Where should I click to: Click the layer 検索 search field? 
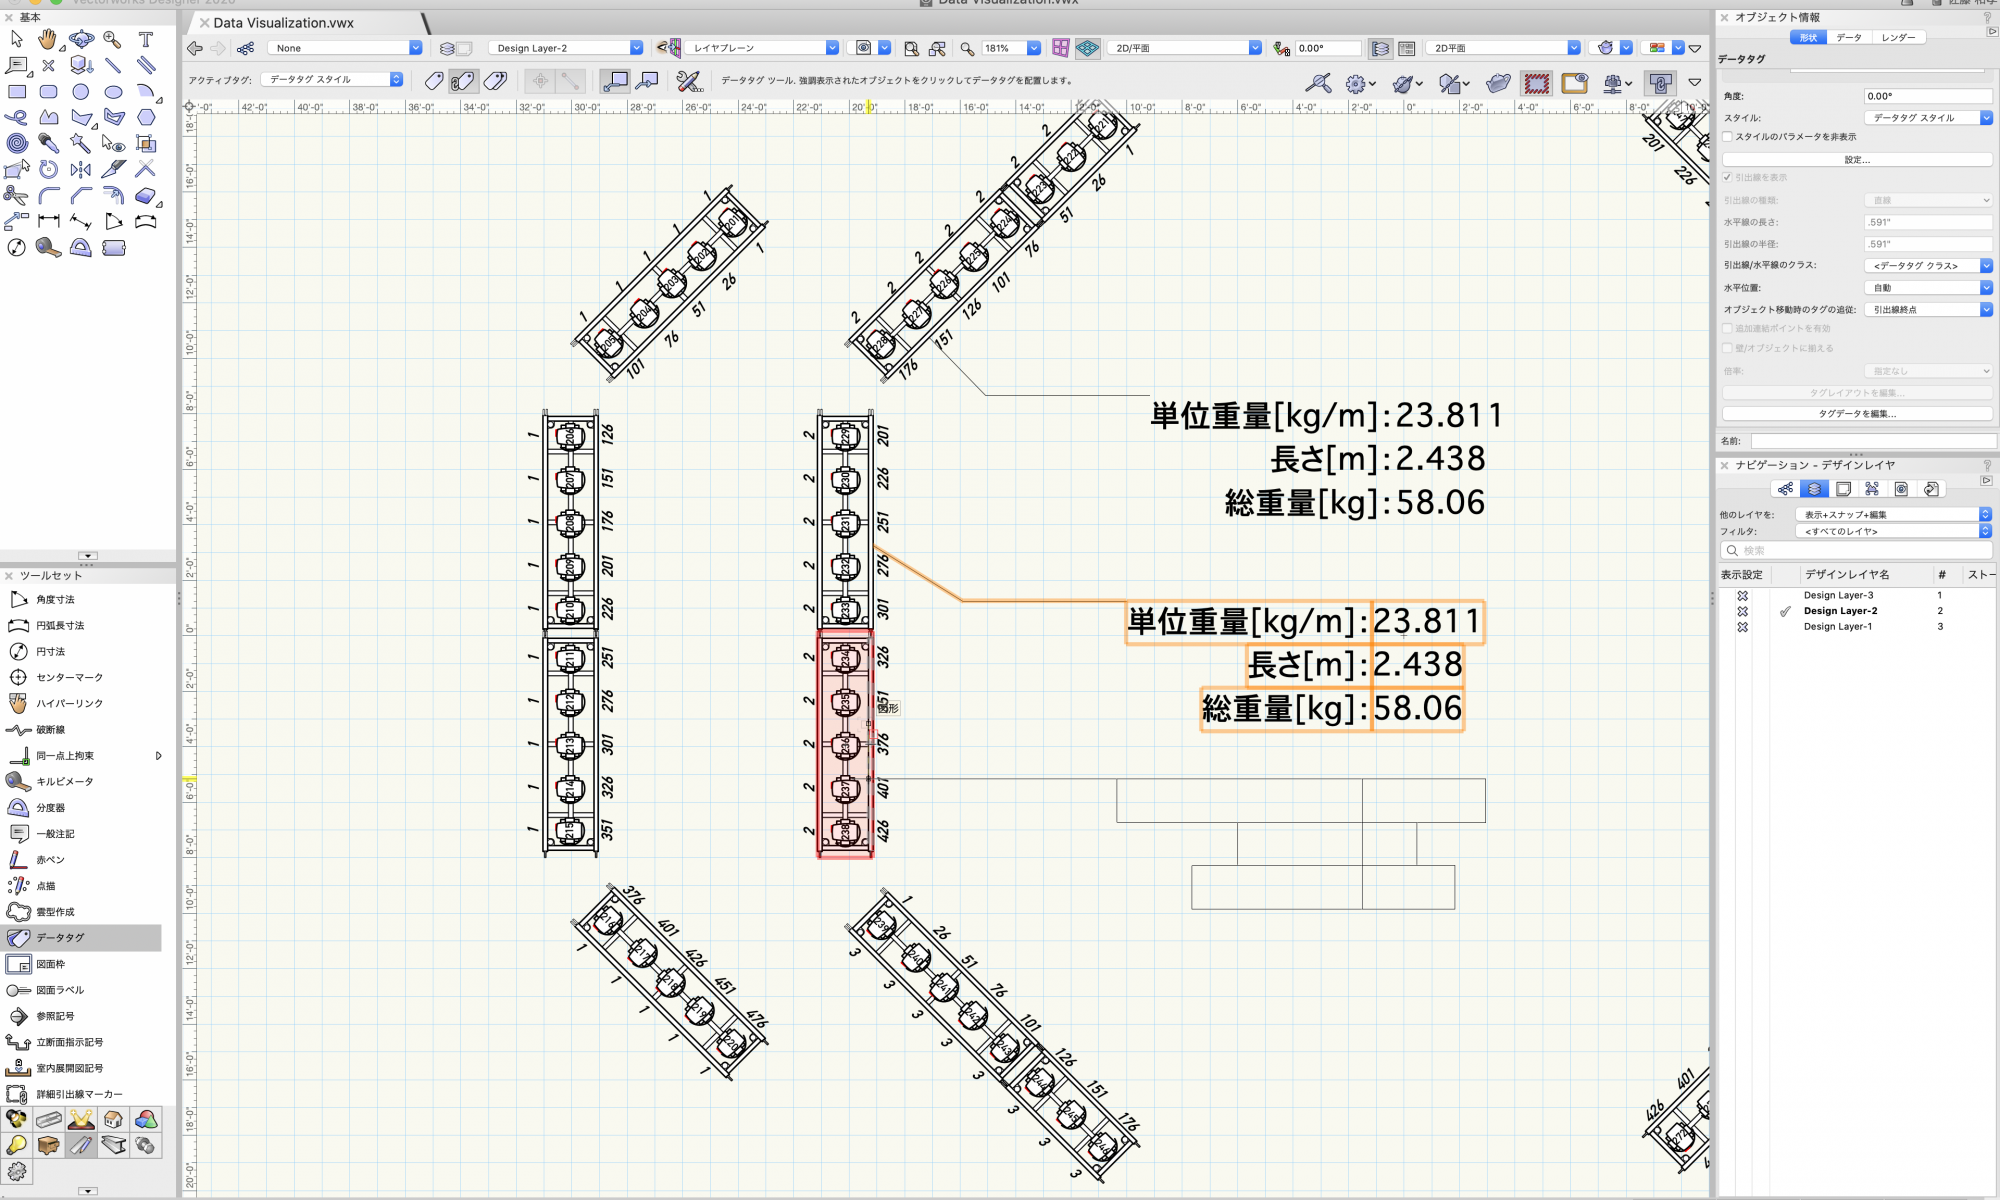1857,551
